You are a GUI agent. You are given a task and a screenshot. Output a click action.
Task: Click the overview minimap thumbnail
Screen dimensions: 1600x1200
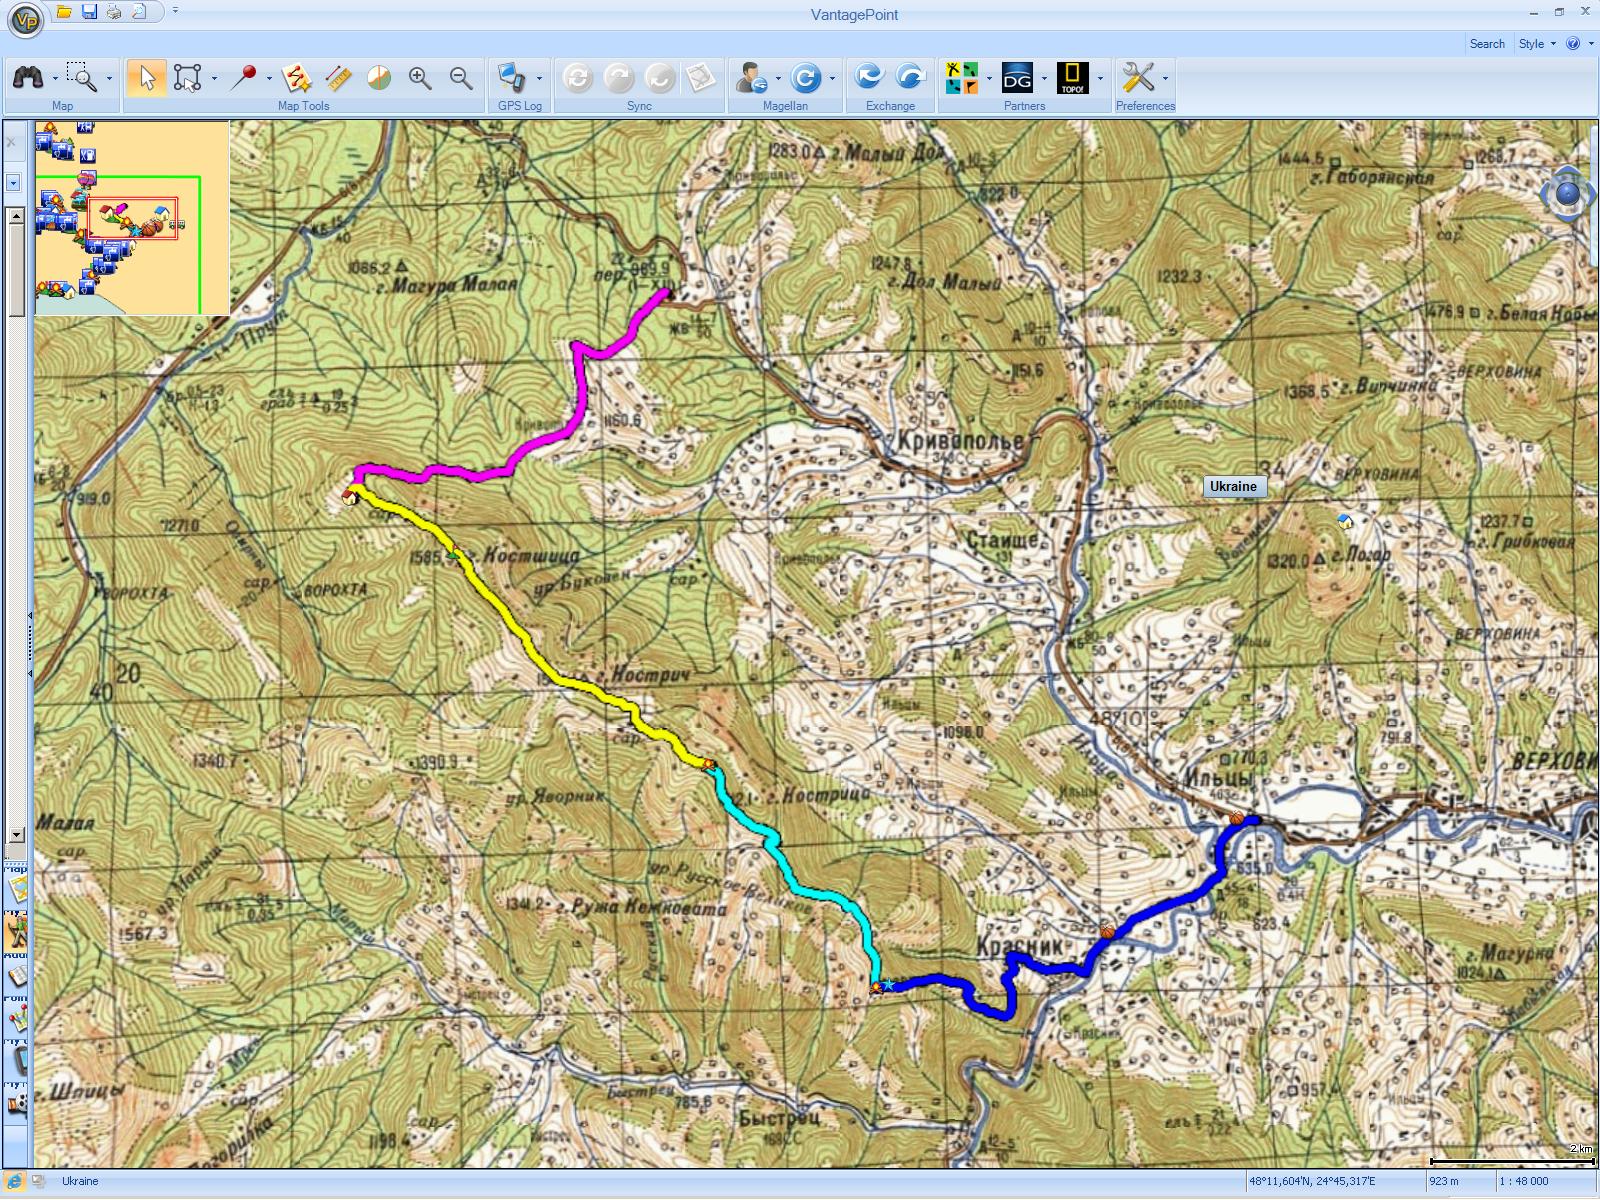[132, 218]
